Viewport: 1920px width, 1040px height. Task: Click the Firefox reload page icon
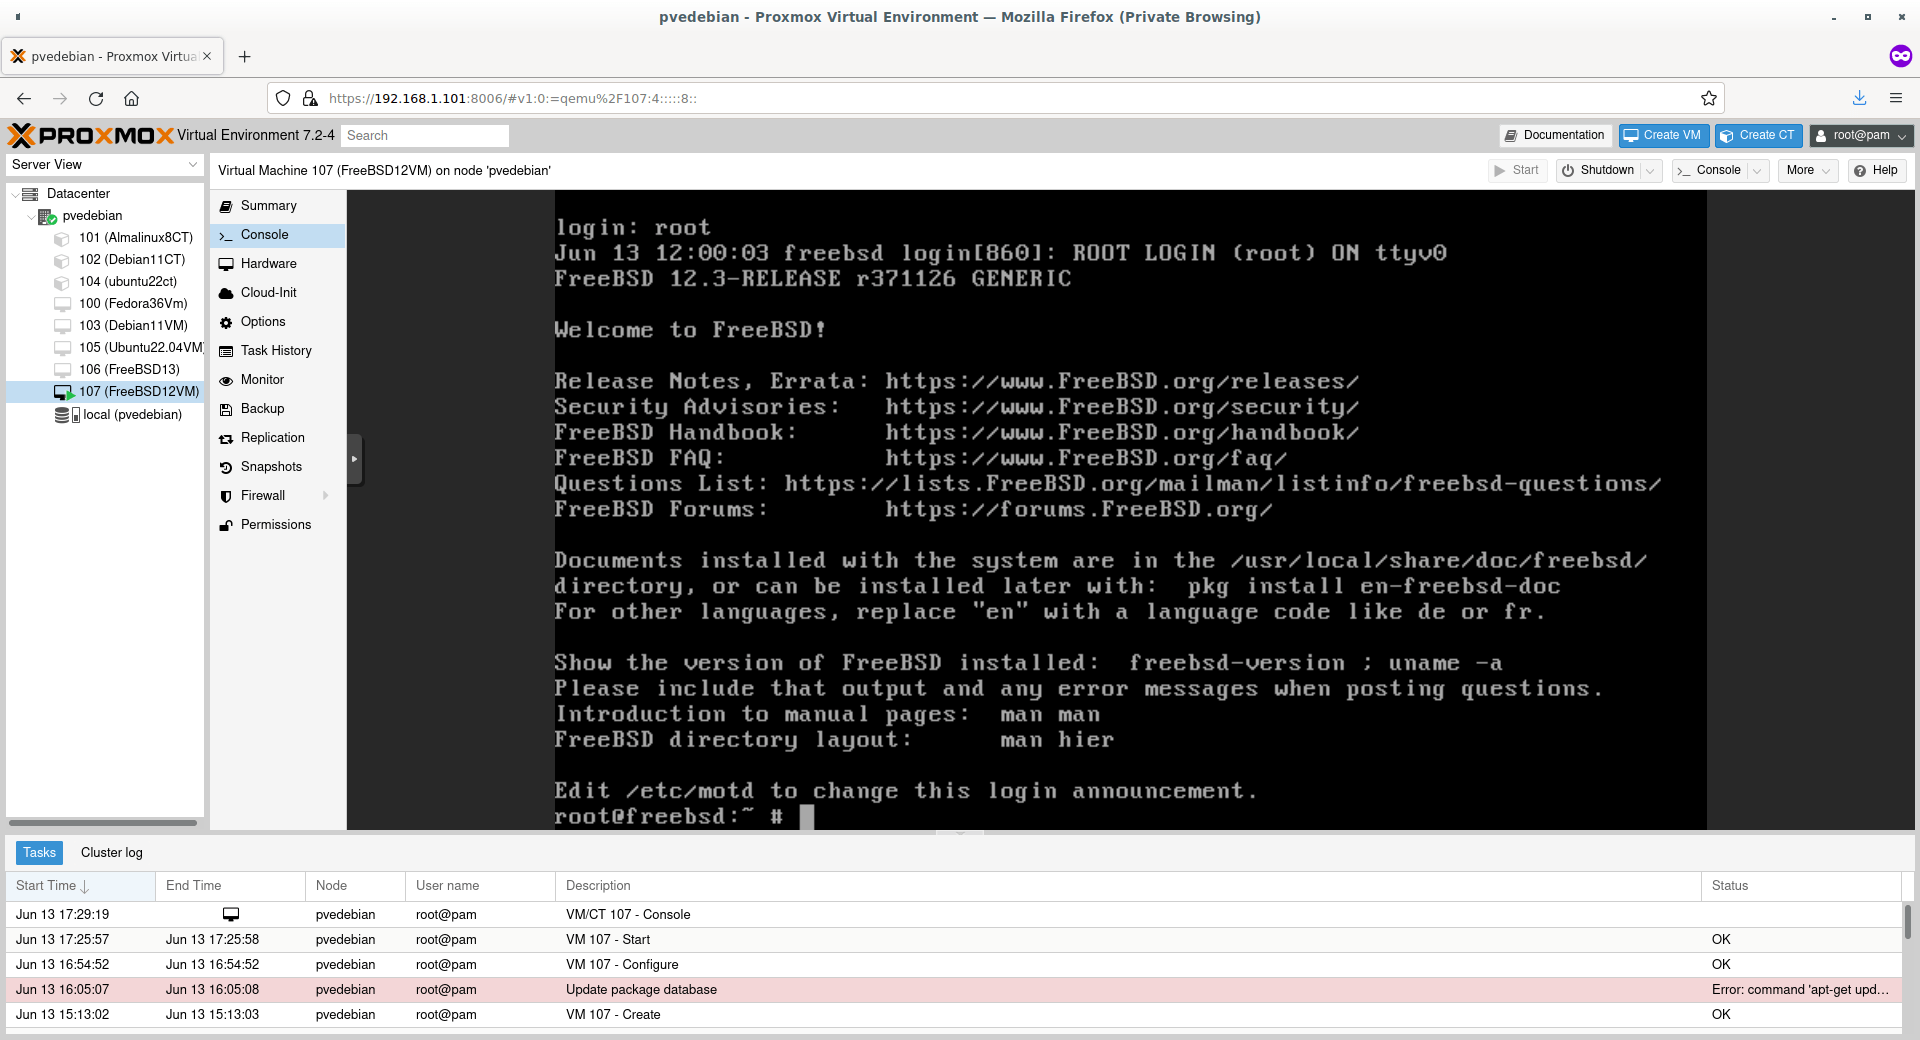[96, 98]
